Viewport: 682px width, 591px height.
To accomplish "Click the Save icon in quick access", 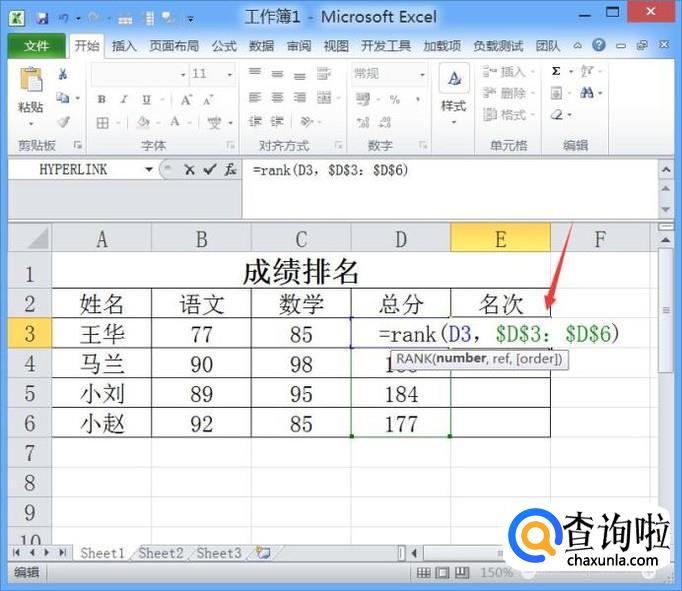I will 42,18.
